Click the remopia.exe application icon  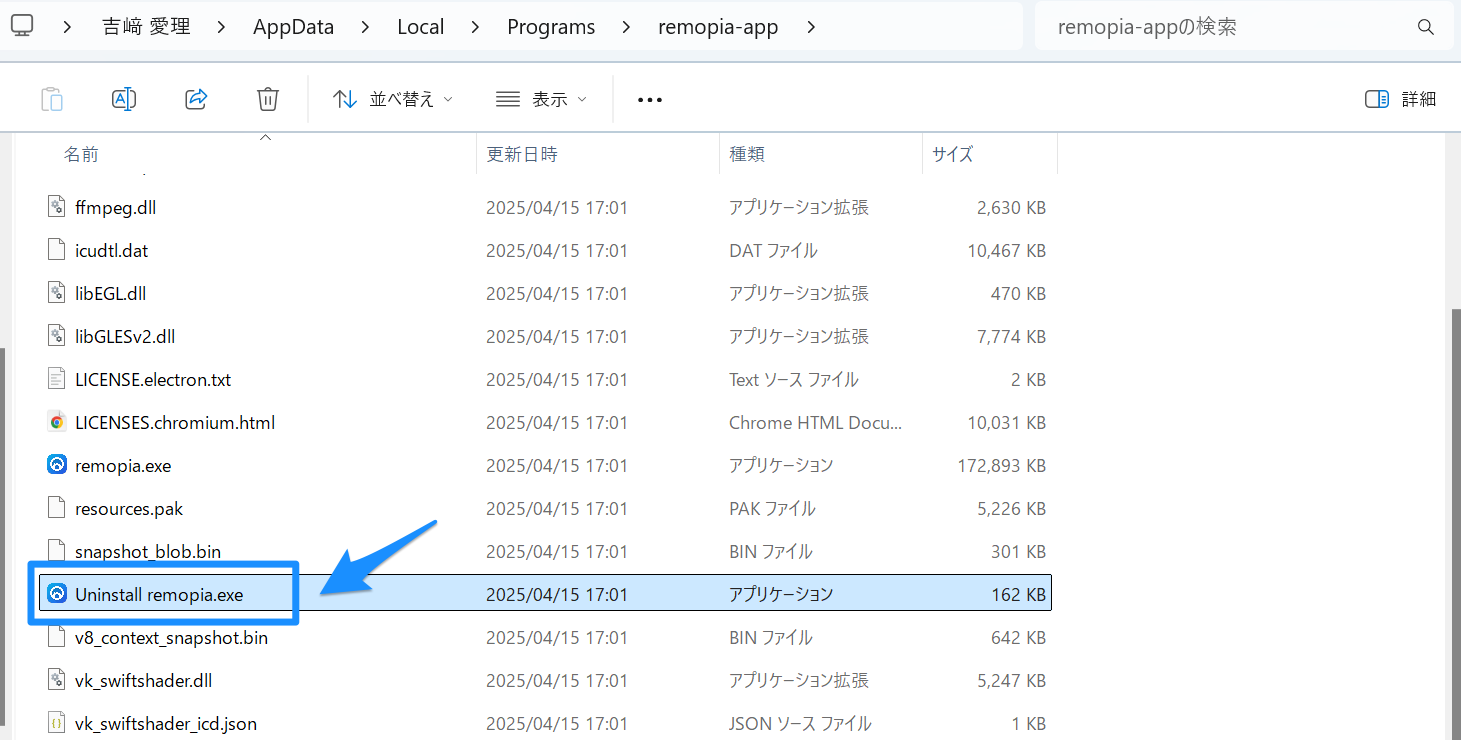point(57,466)
